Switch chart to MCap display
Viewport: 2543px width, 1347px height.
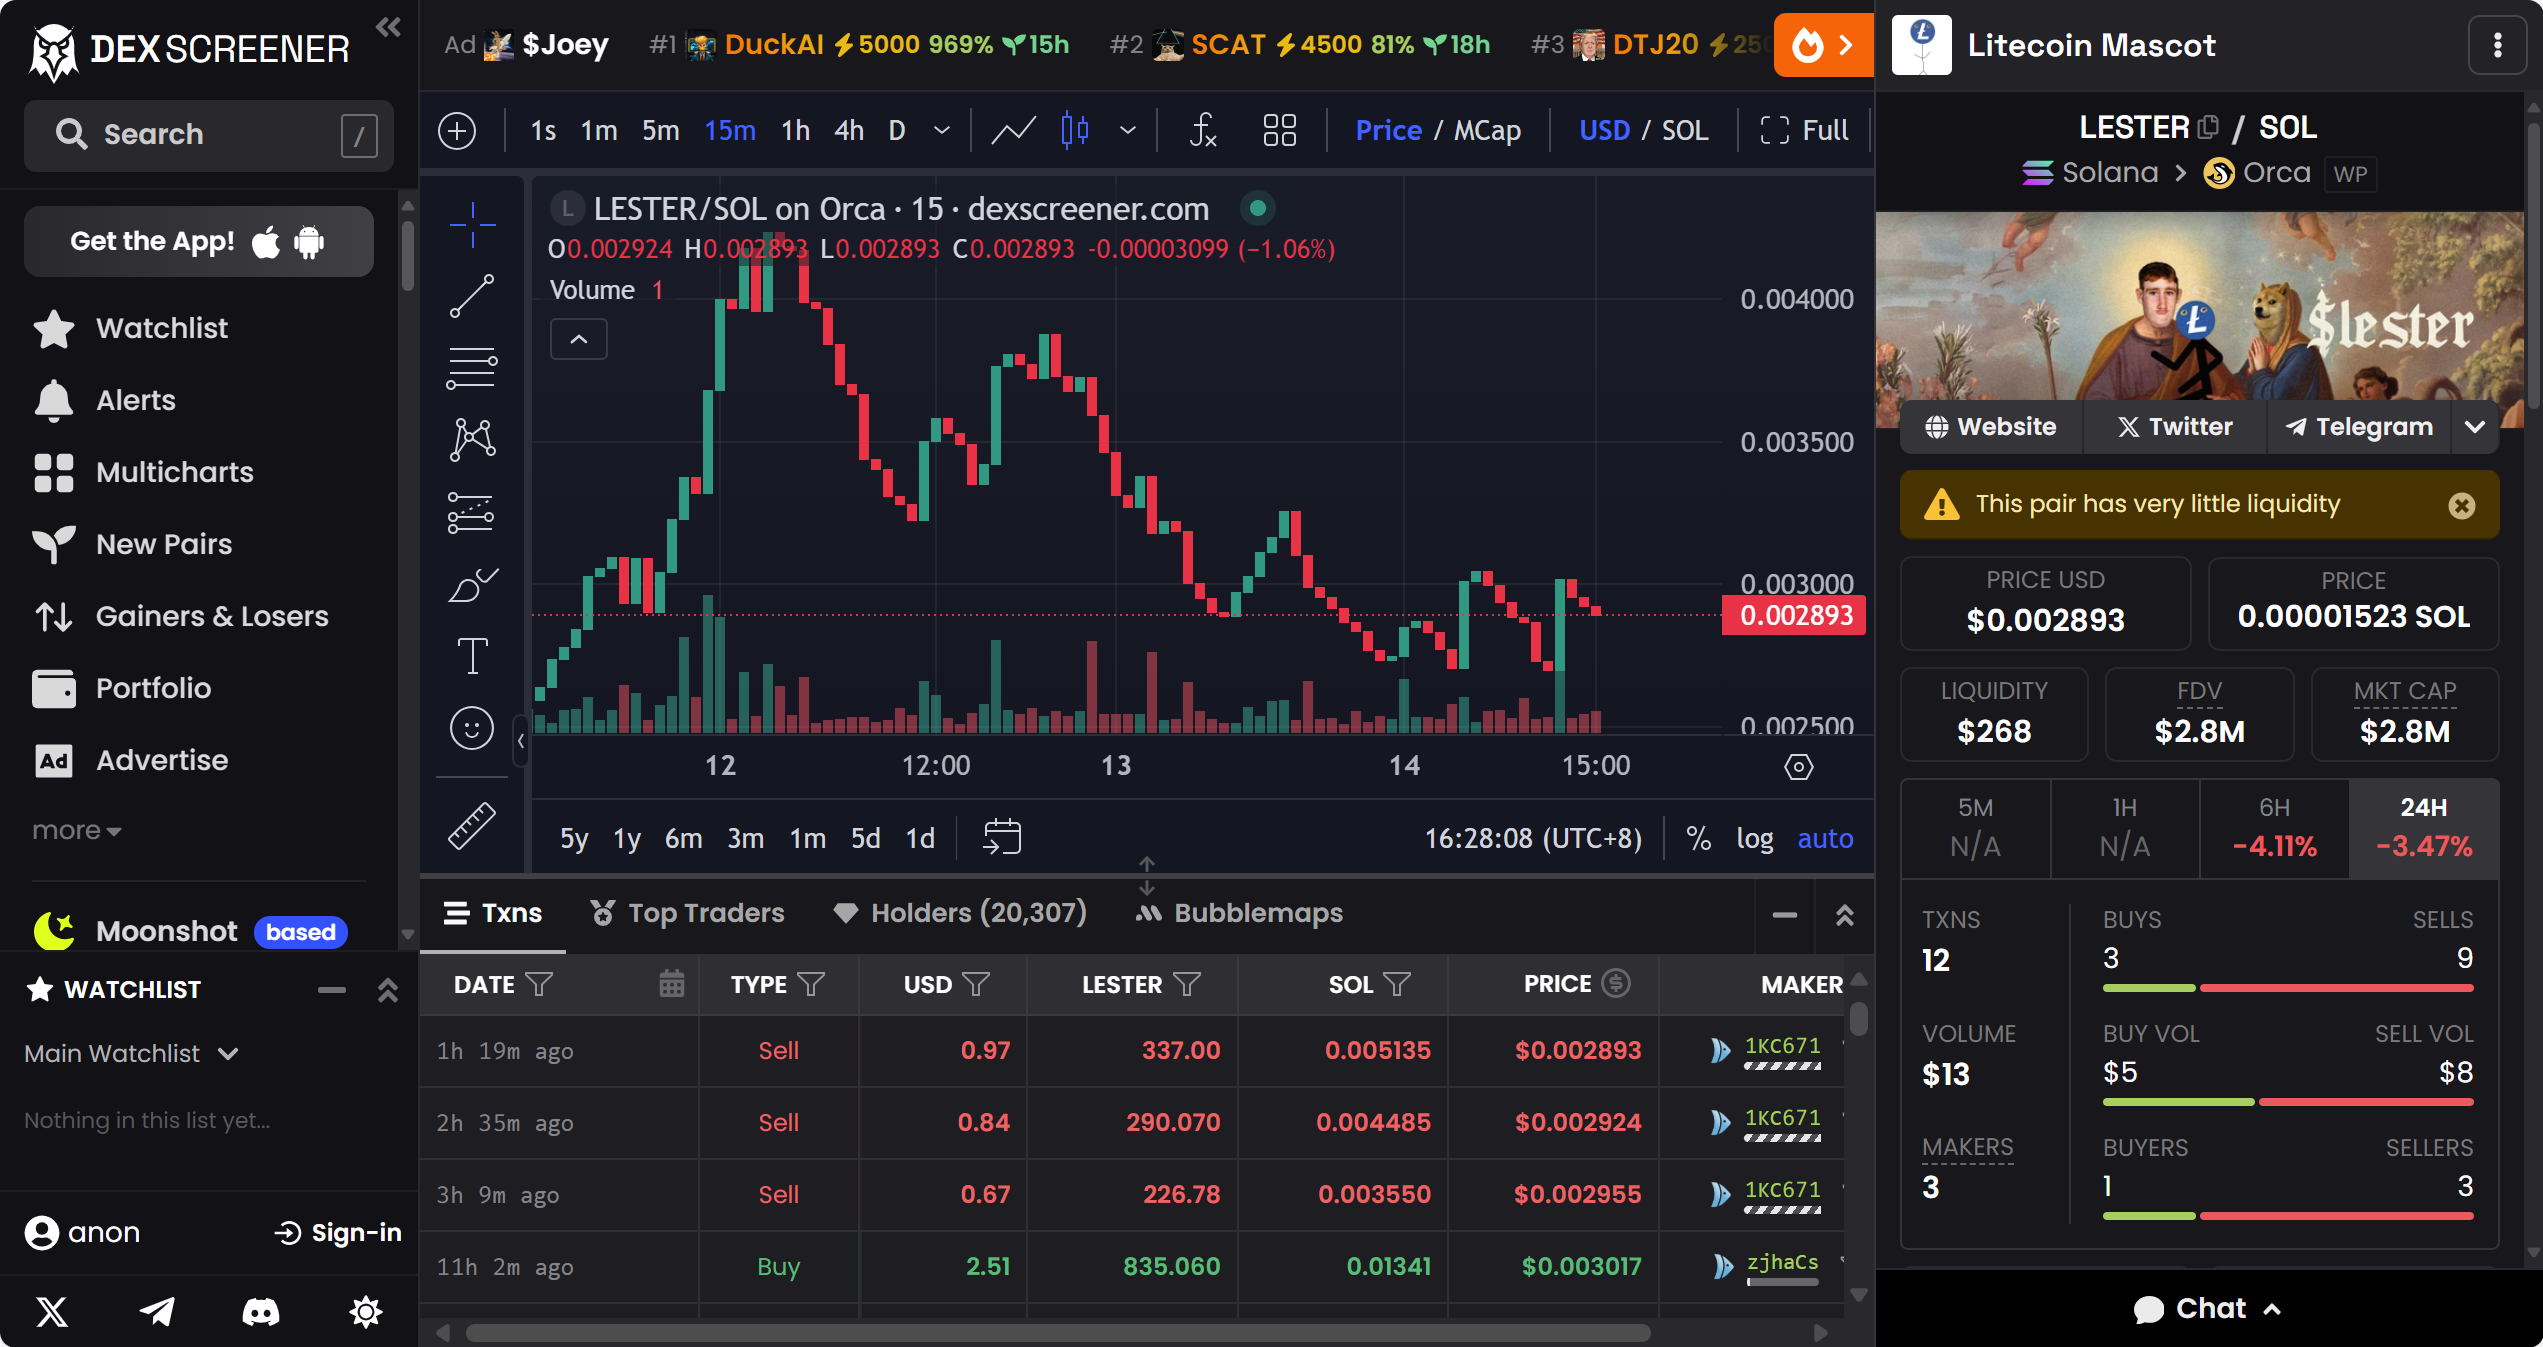1487,131
